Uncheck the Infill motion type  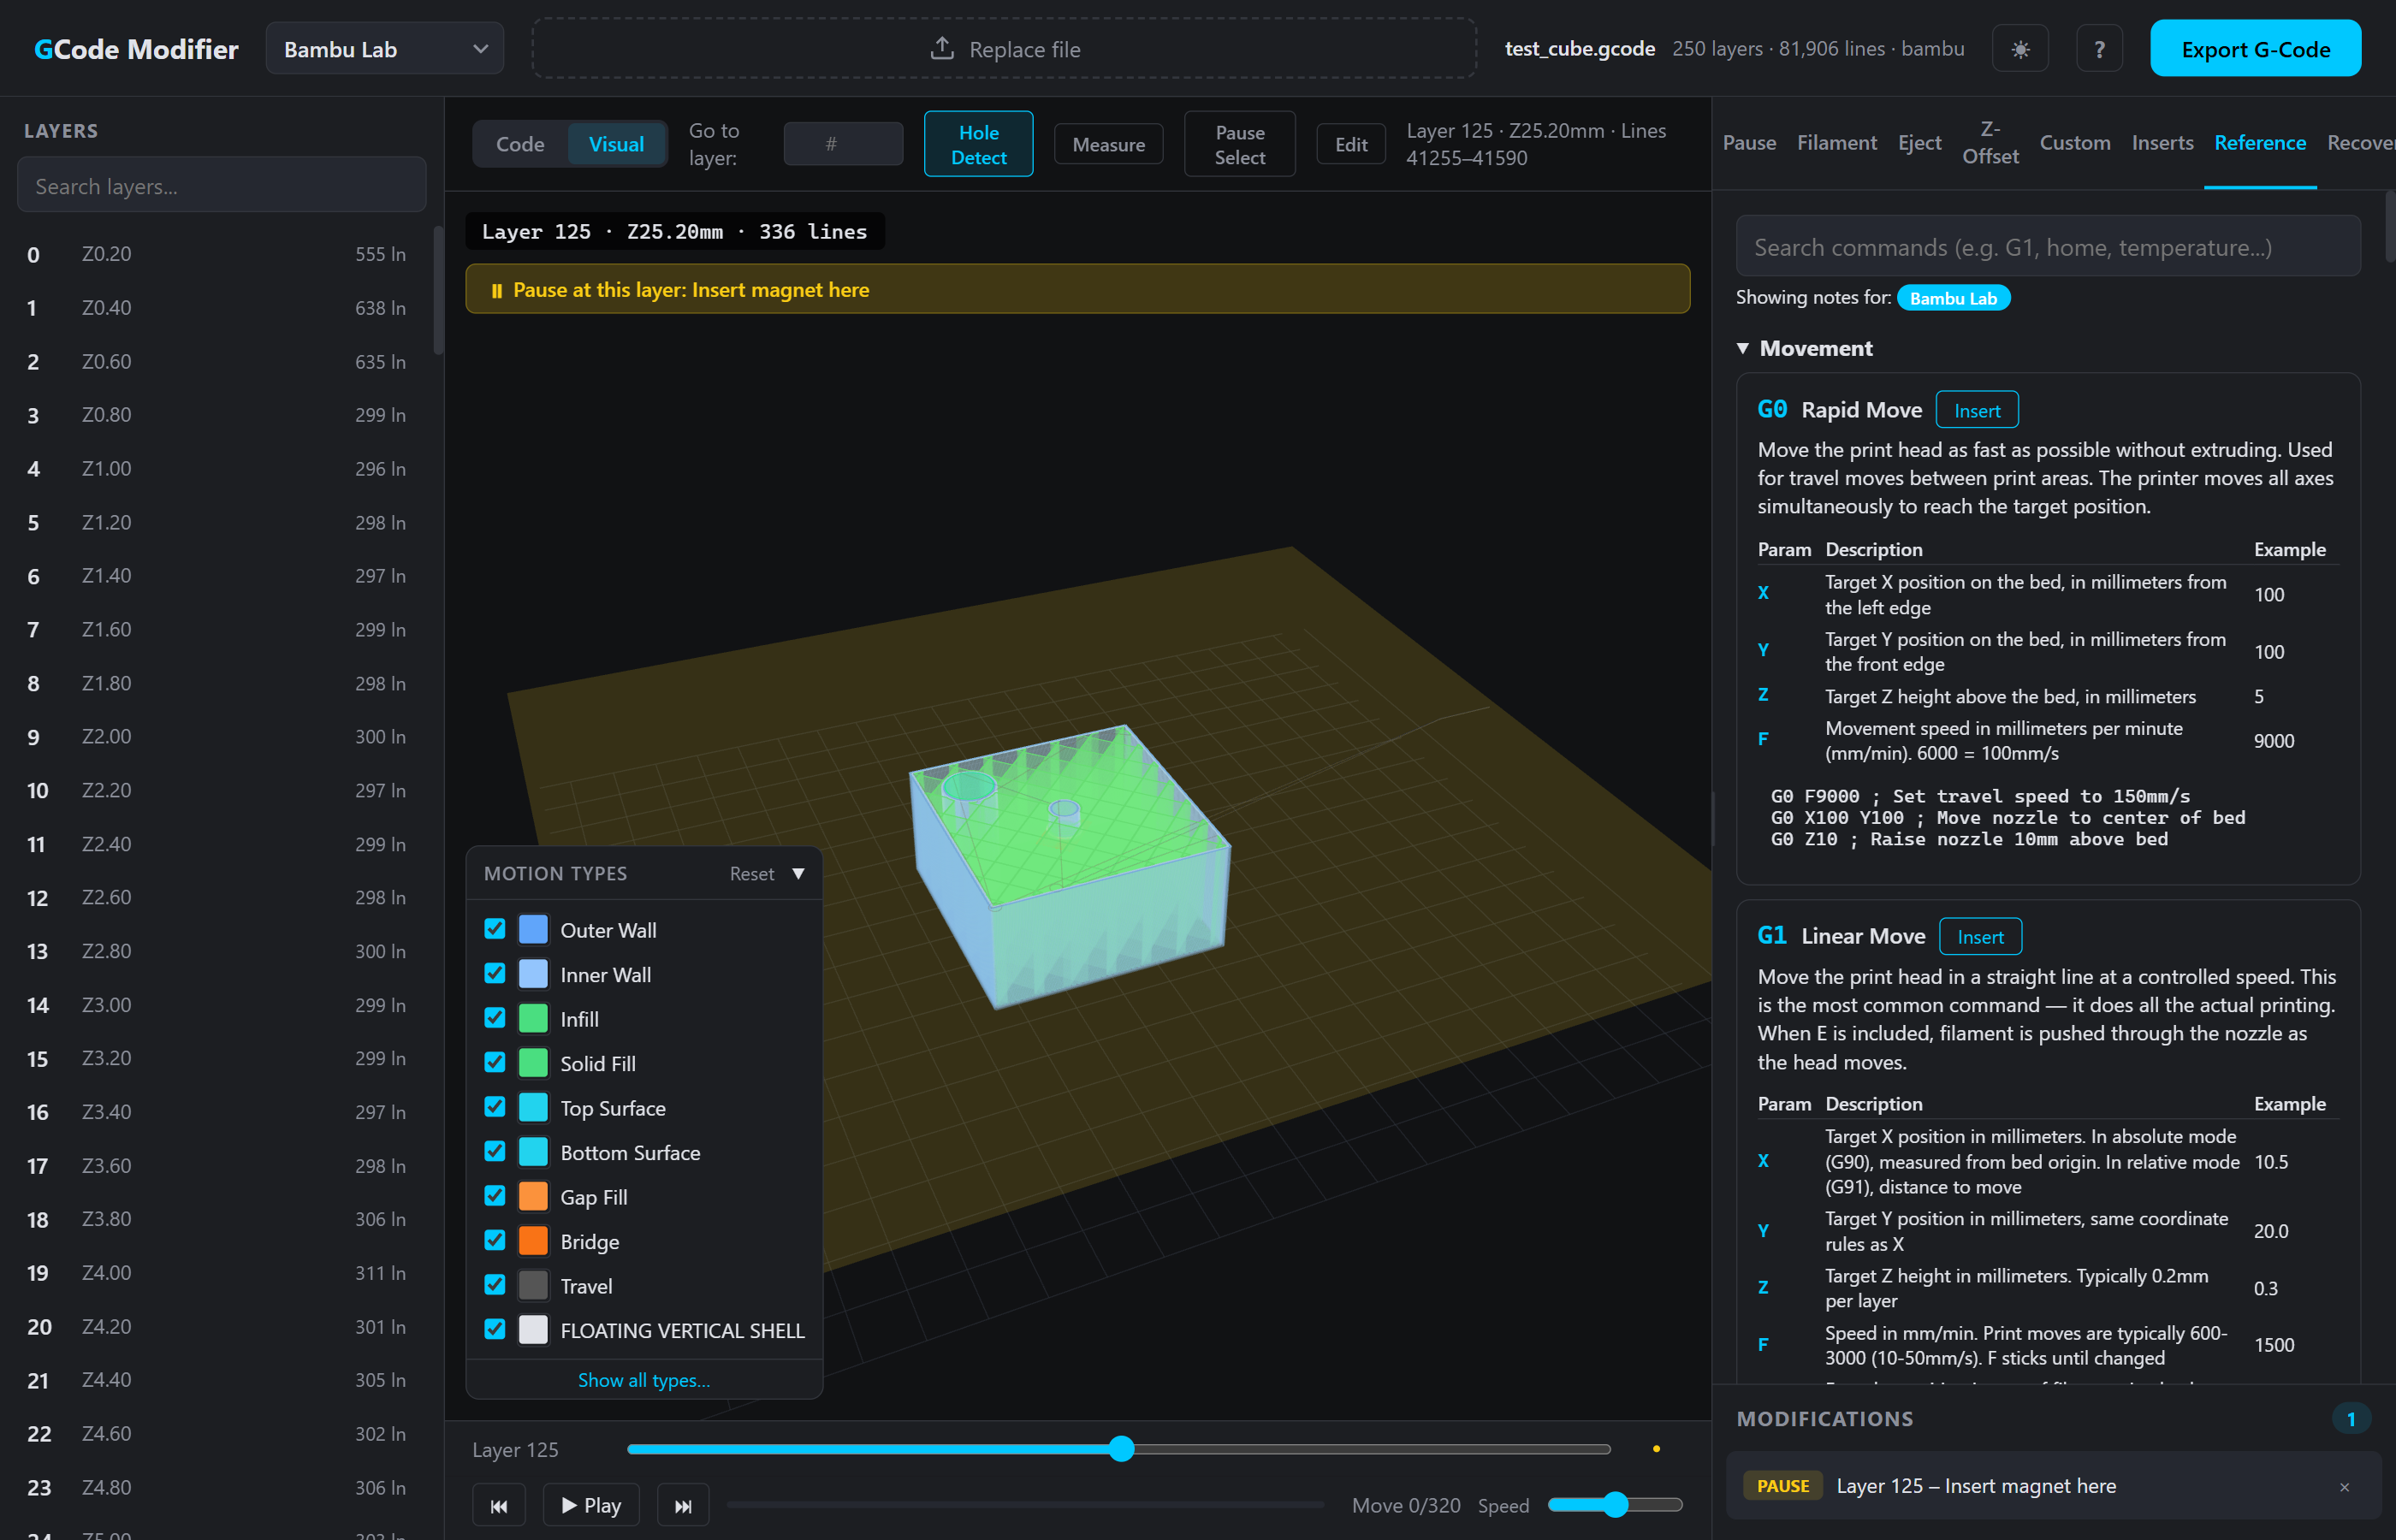pyautogui.click(x=495, y=1018)
